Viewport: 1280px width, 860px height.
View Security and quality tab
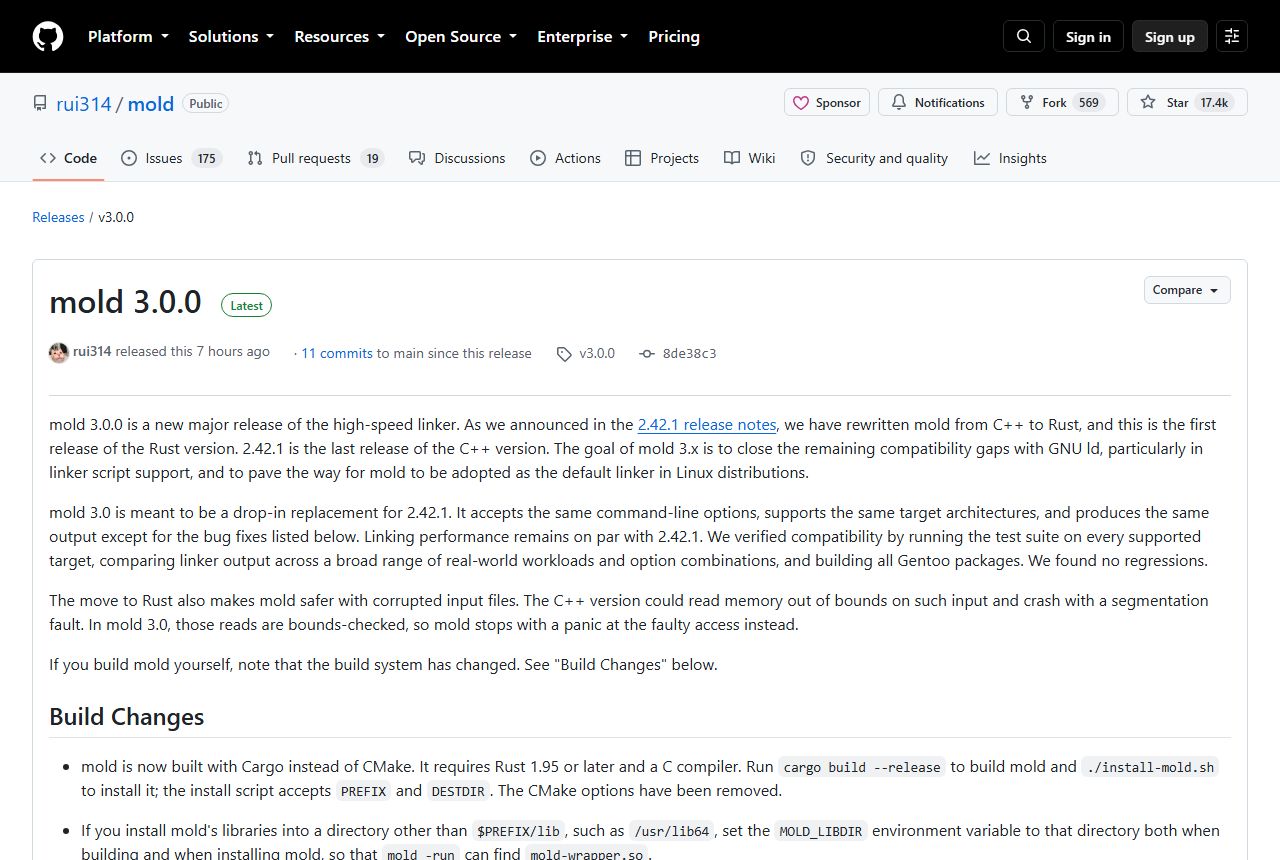874,158
